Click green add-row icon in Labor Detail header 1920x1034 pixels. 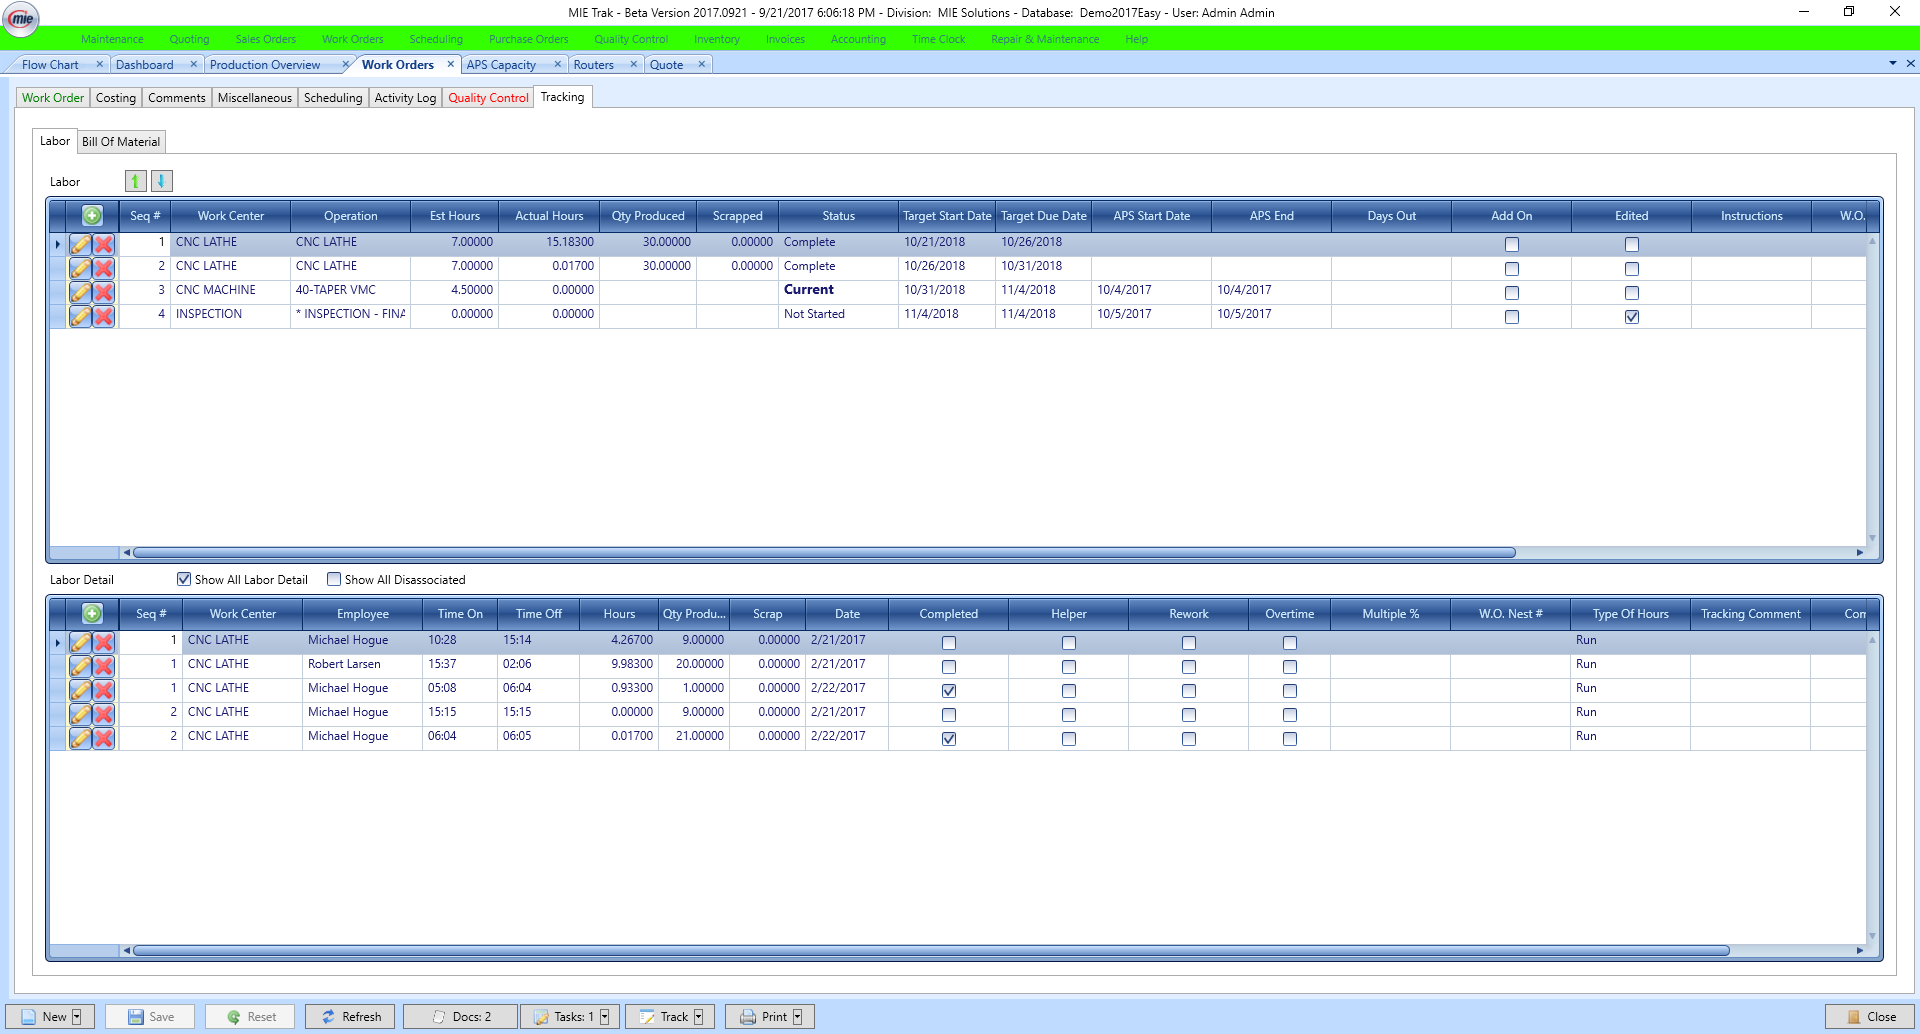[x=92, y=614]
